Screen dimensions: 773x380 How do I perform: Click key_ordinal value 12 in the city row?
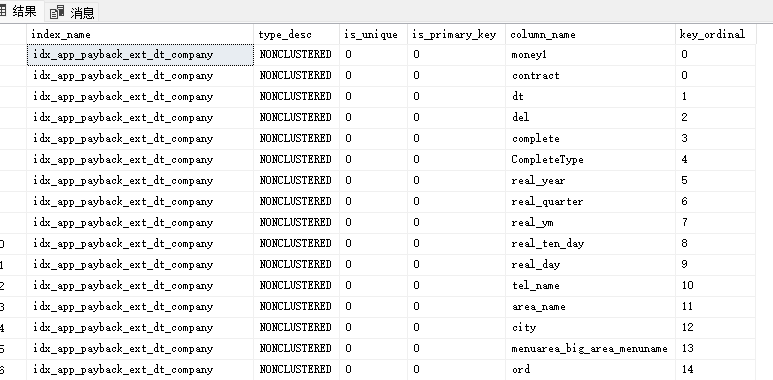click(x=715, y=328)
